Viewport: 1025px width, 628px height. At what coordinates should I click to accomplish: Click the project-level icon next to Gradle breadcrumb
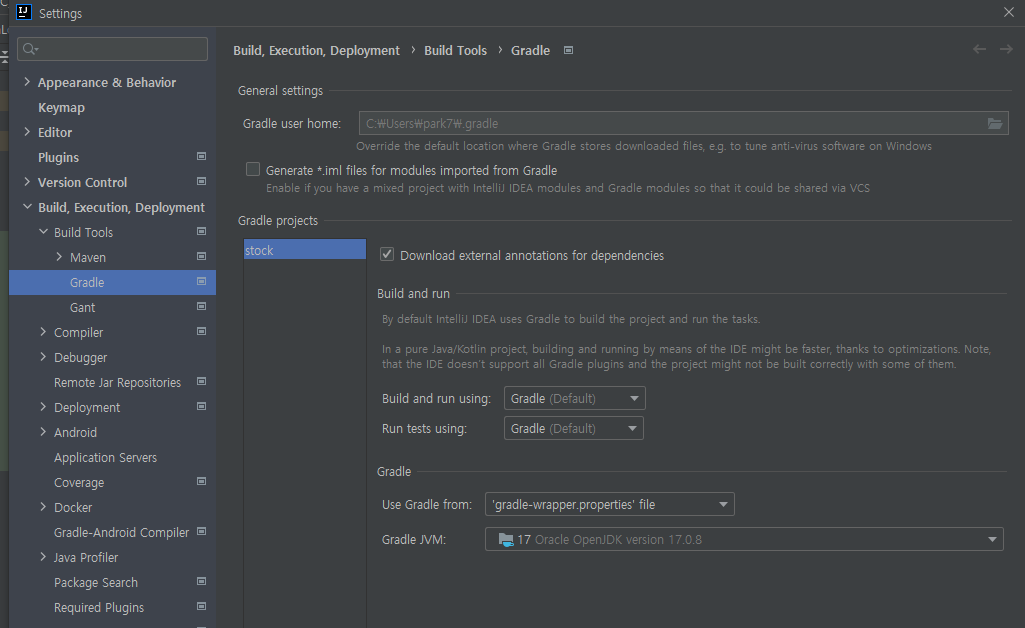(x=569, y=50)
